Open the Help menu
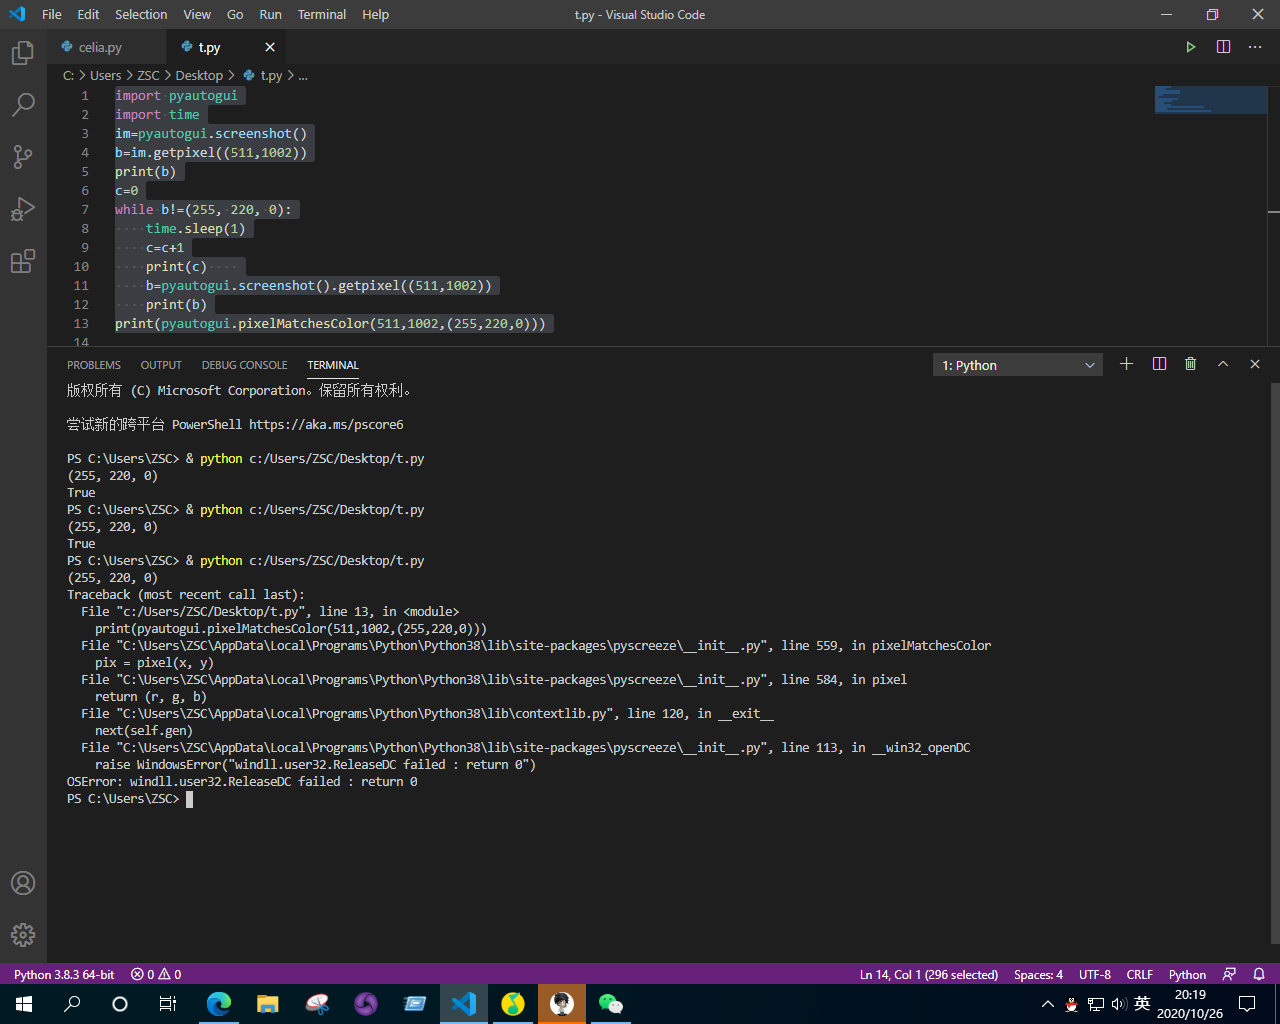The height and width of the screenshot is (1024, 1280). 376,14
